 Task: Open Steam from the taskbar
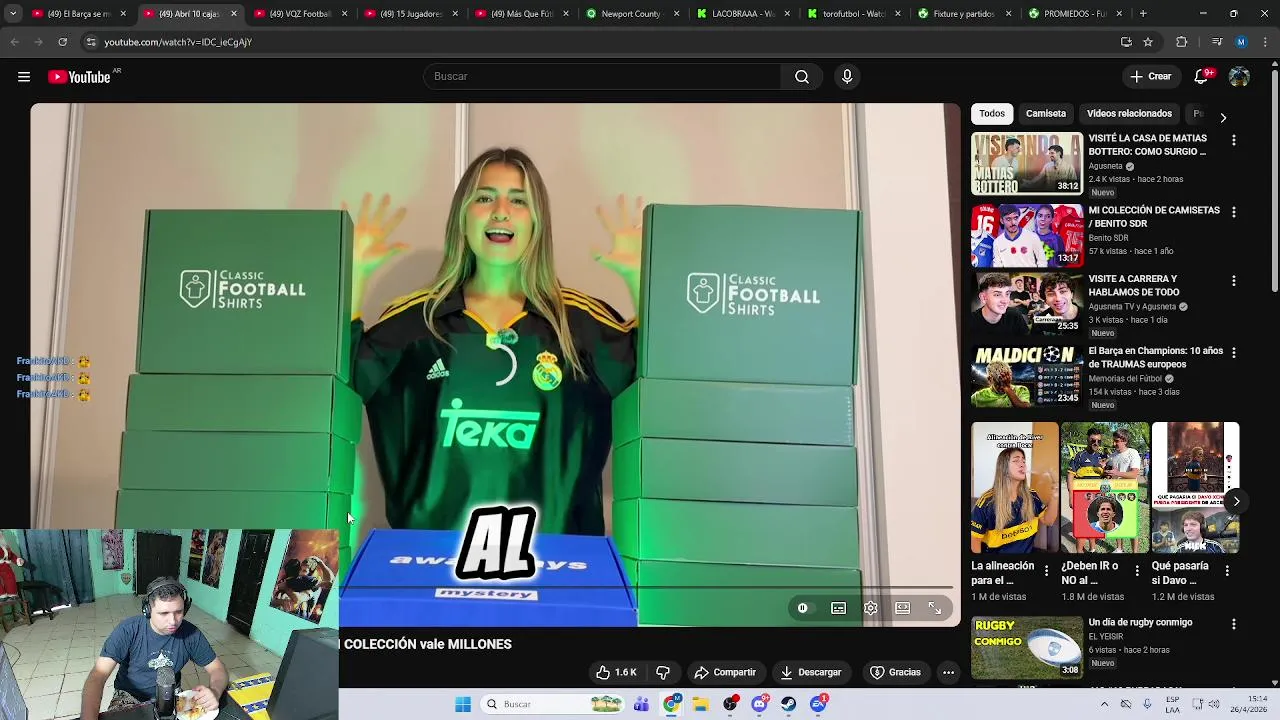click(789, 704)
